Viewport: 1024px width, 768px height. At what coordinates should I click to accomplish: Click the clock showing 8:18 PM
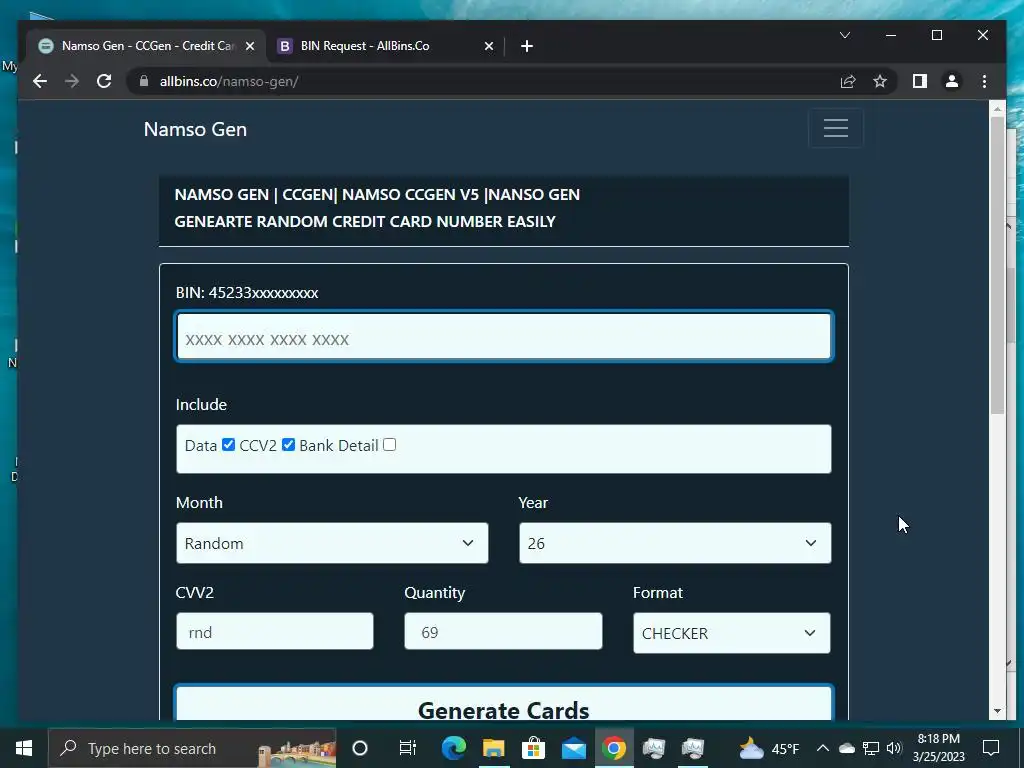click(x=938, y=748)
